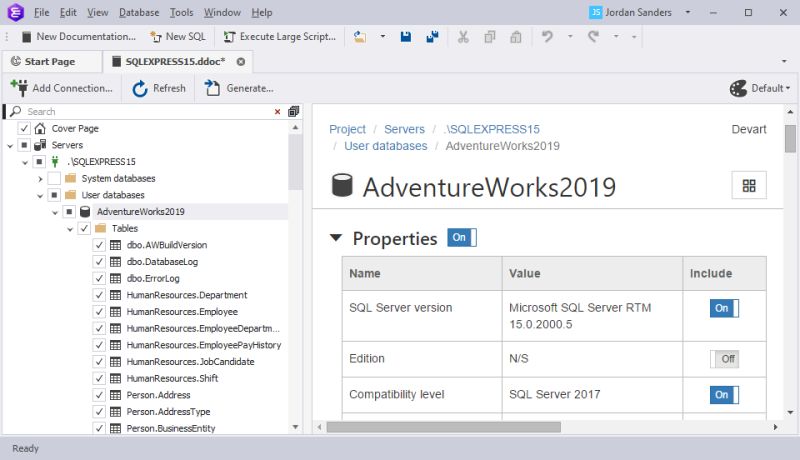Uncheck the HumanResources.Employee checkbox
800x460 pixels.
(99, 312)
